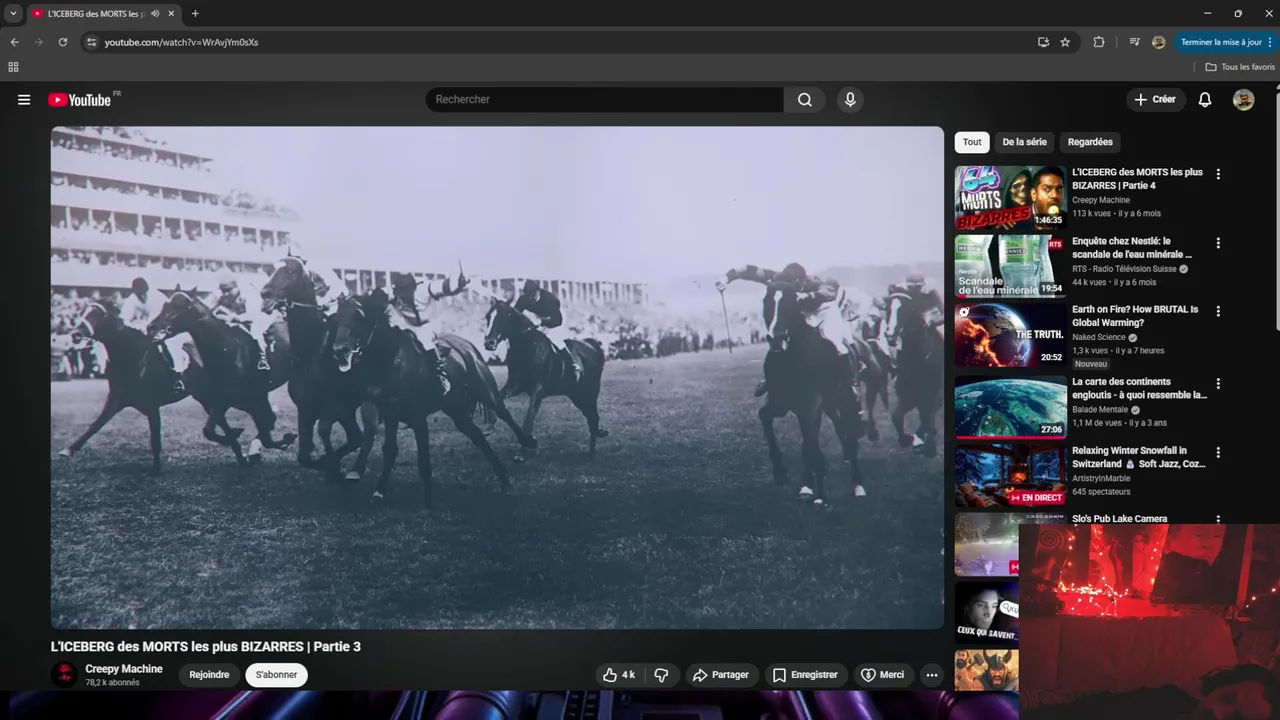Go back in browser history
1280x720 pixels.
click(x=14, y=42)
